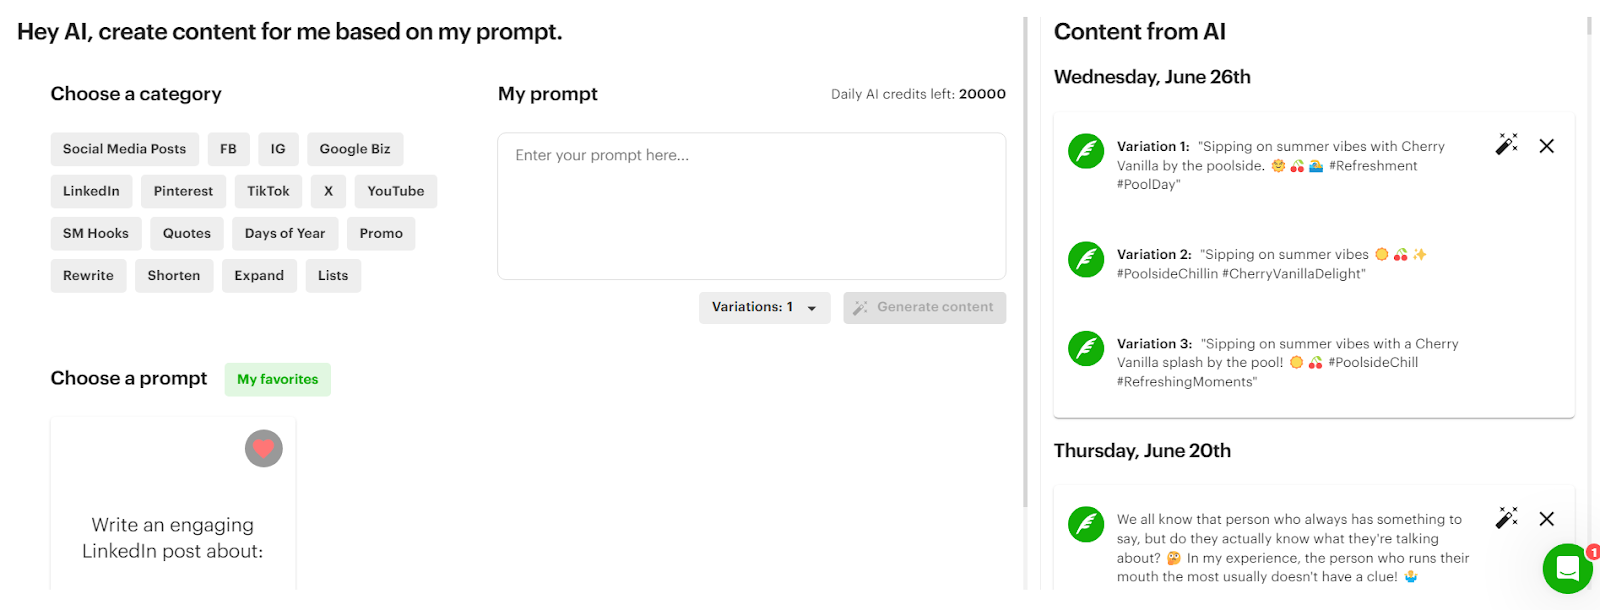The image size is (1600, 610).
Task: Select the Days of Year category
Action: (285, 233)
